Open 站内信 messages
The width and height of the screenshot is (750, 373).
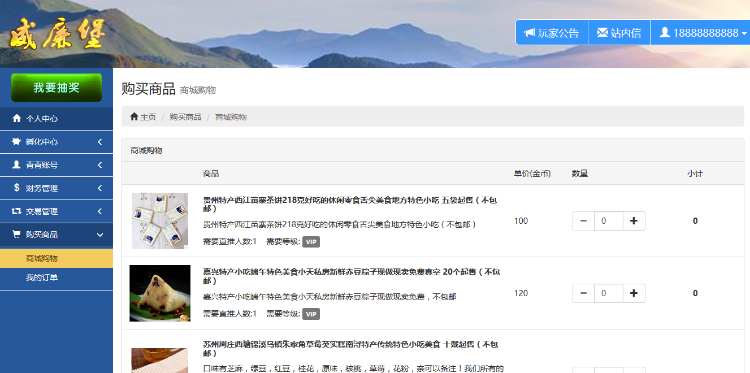(619, 33)
